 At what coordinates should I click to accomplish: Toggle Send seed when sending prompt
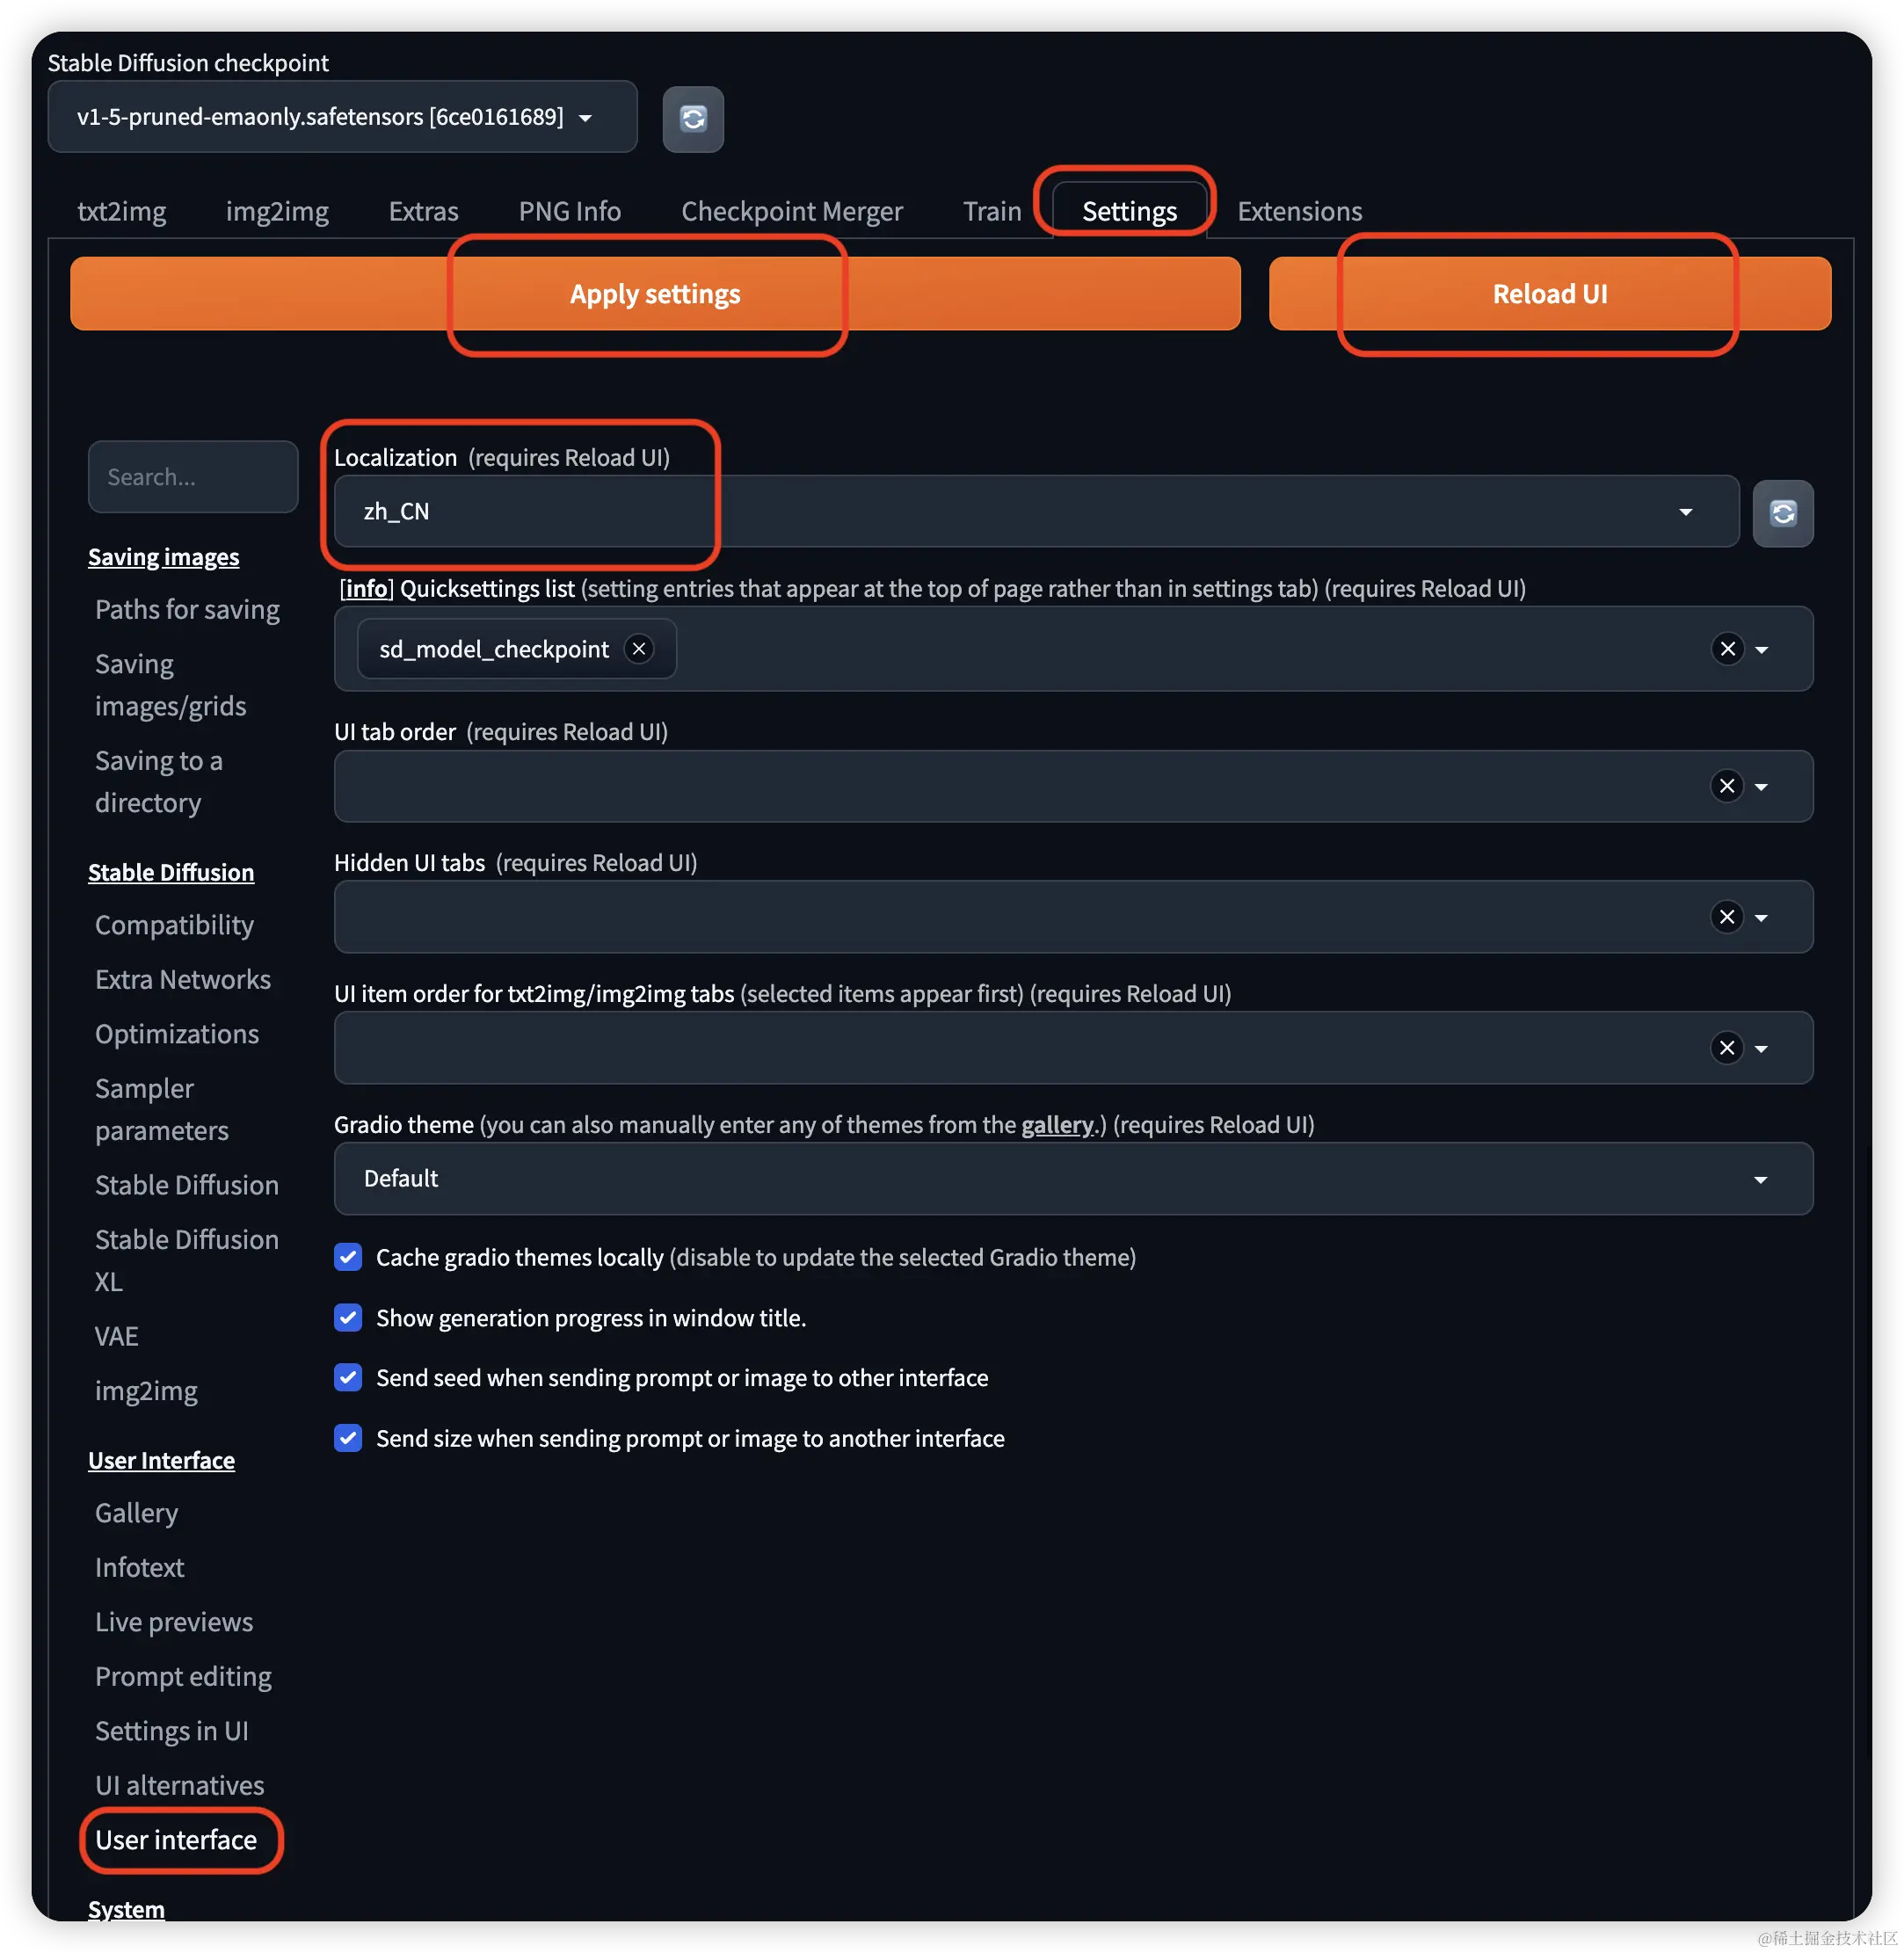pyautogui.click(x=348, y=1377)
